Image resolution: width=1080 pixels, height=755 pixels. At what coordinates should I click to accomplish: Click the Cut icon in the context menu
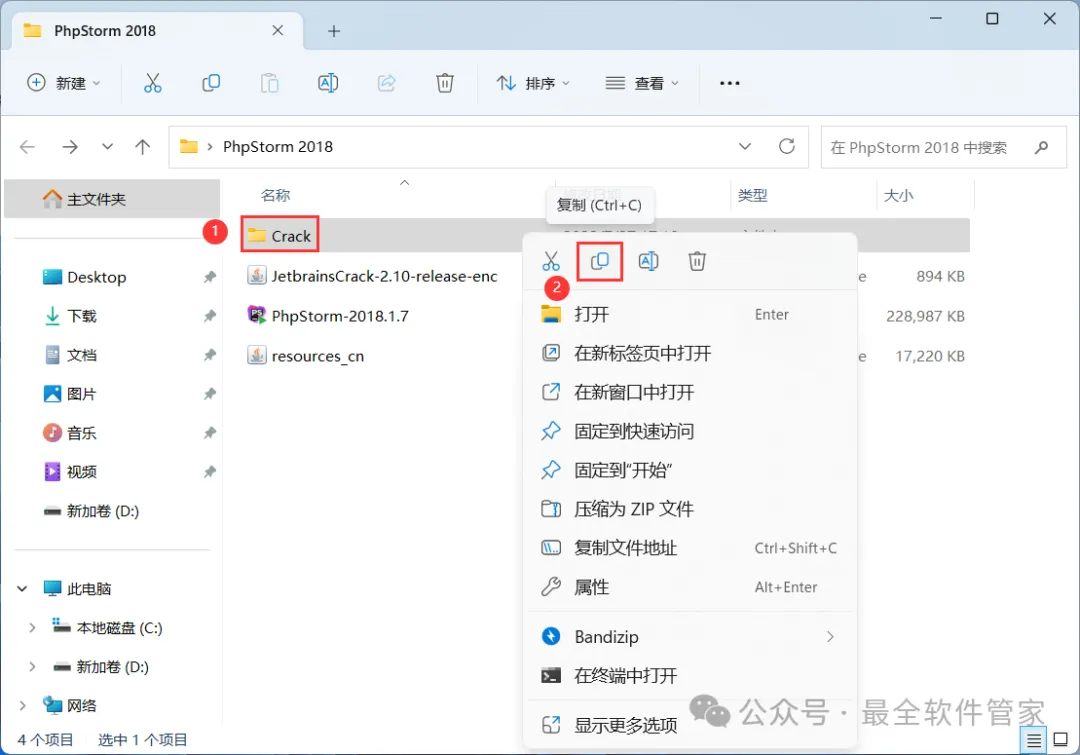(x=551, y=261)
